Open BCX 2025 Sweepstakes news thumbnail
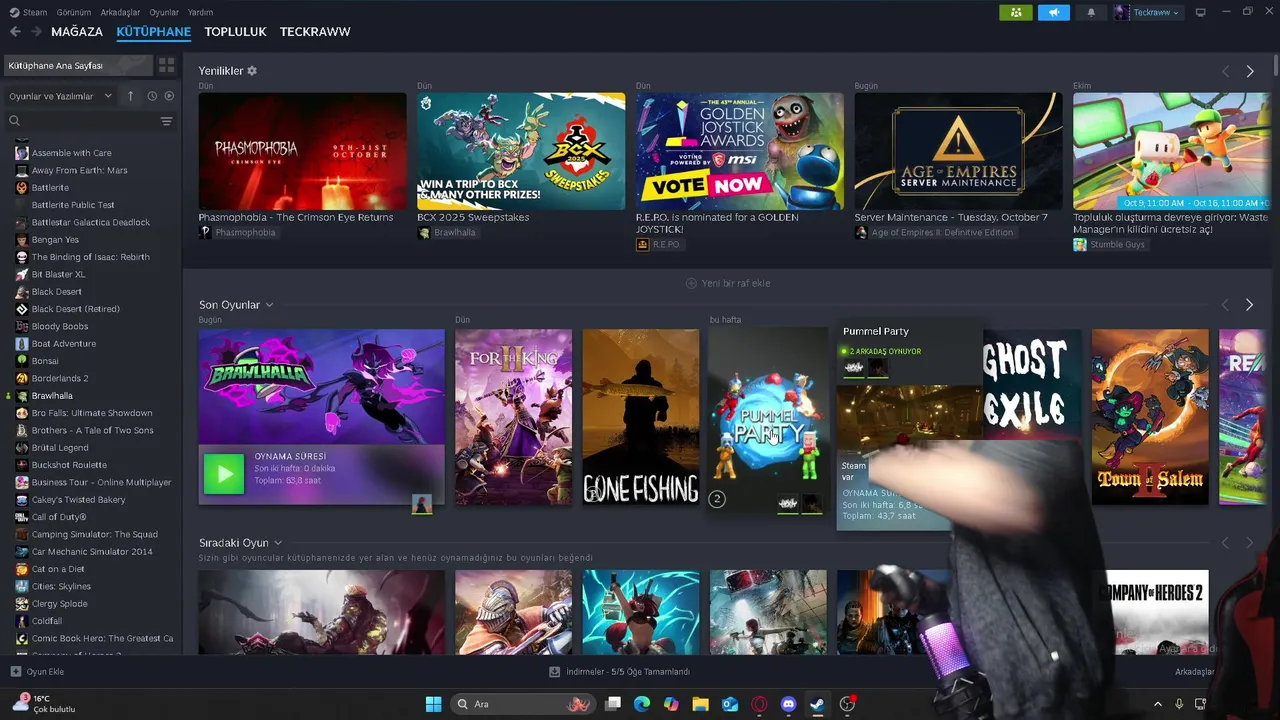This screenshot has height=720, width=1280. (521, 151)
